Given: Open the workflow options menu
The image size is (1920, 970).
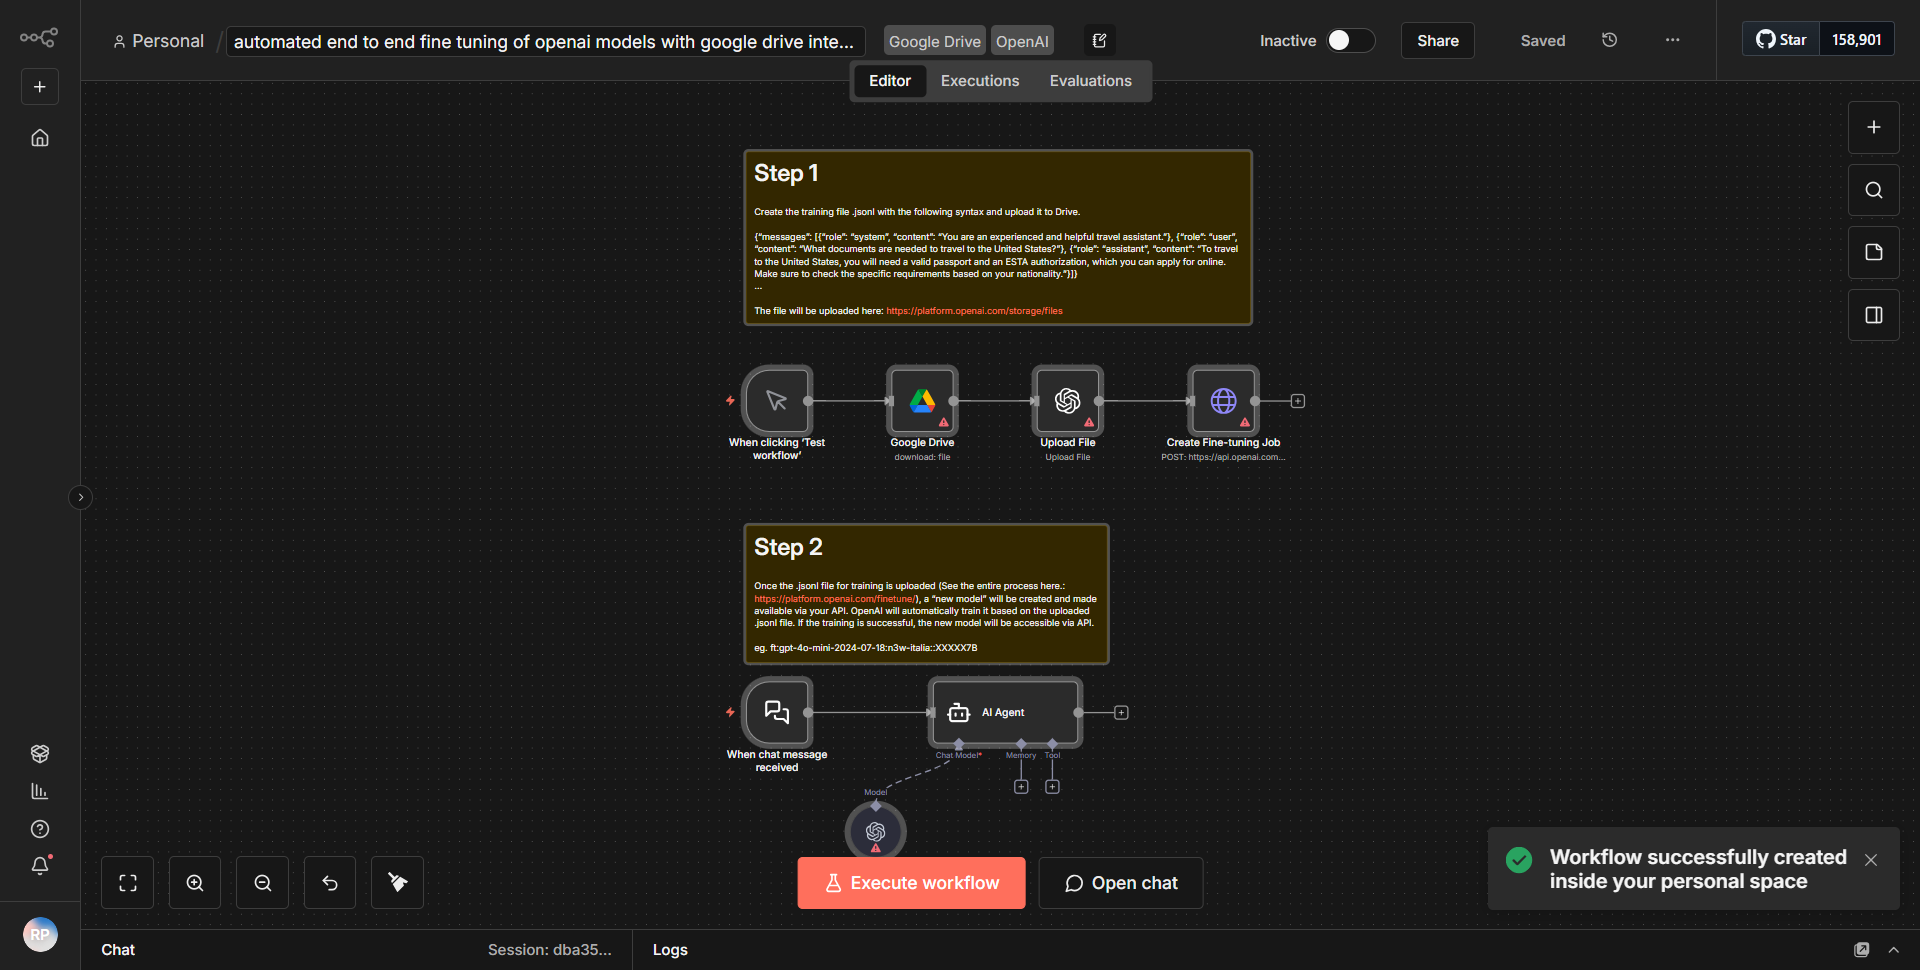Looking at the screenshot, I should 1672,40.
